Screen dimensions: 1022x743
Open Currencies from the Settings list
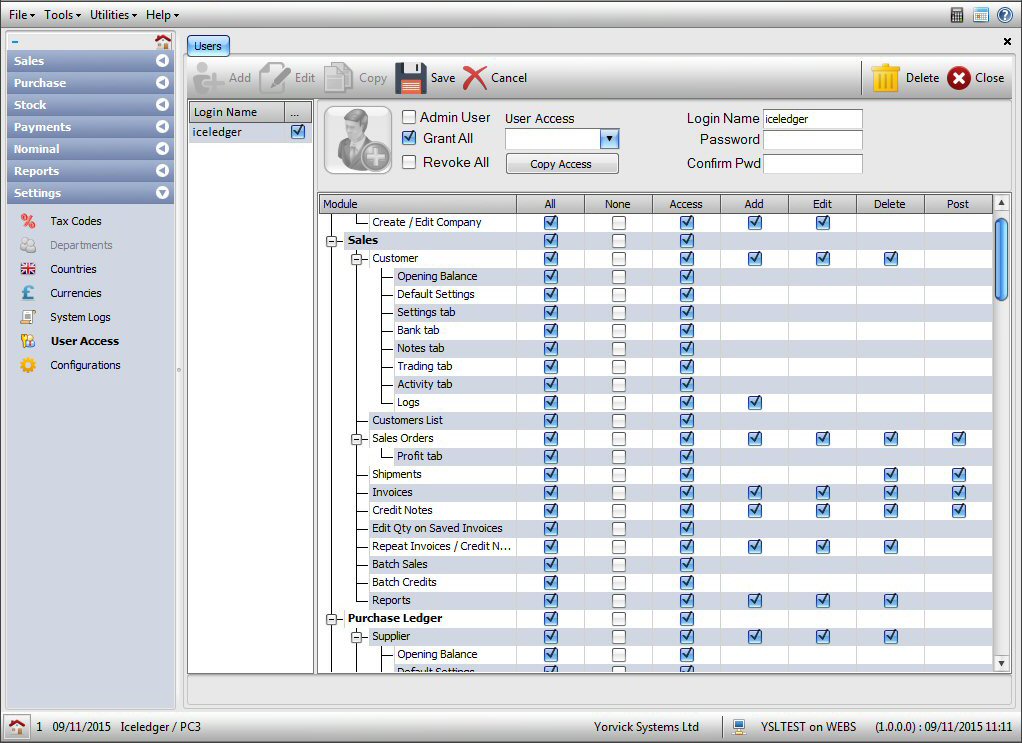(76, 293)
